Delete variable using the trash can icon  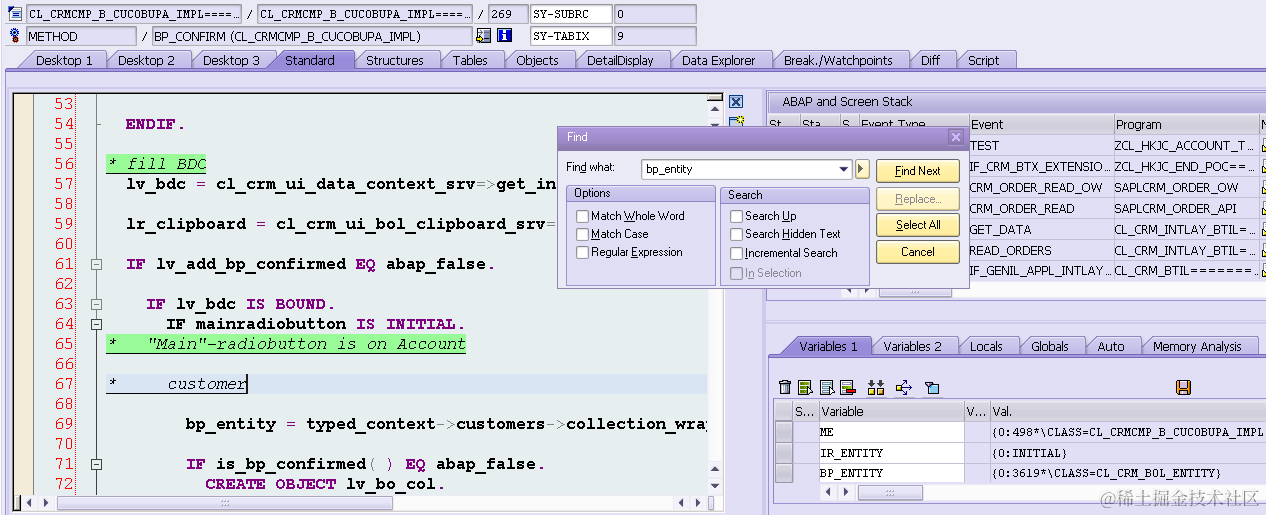[785, 387]
